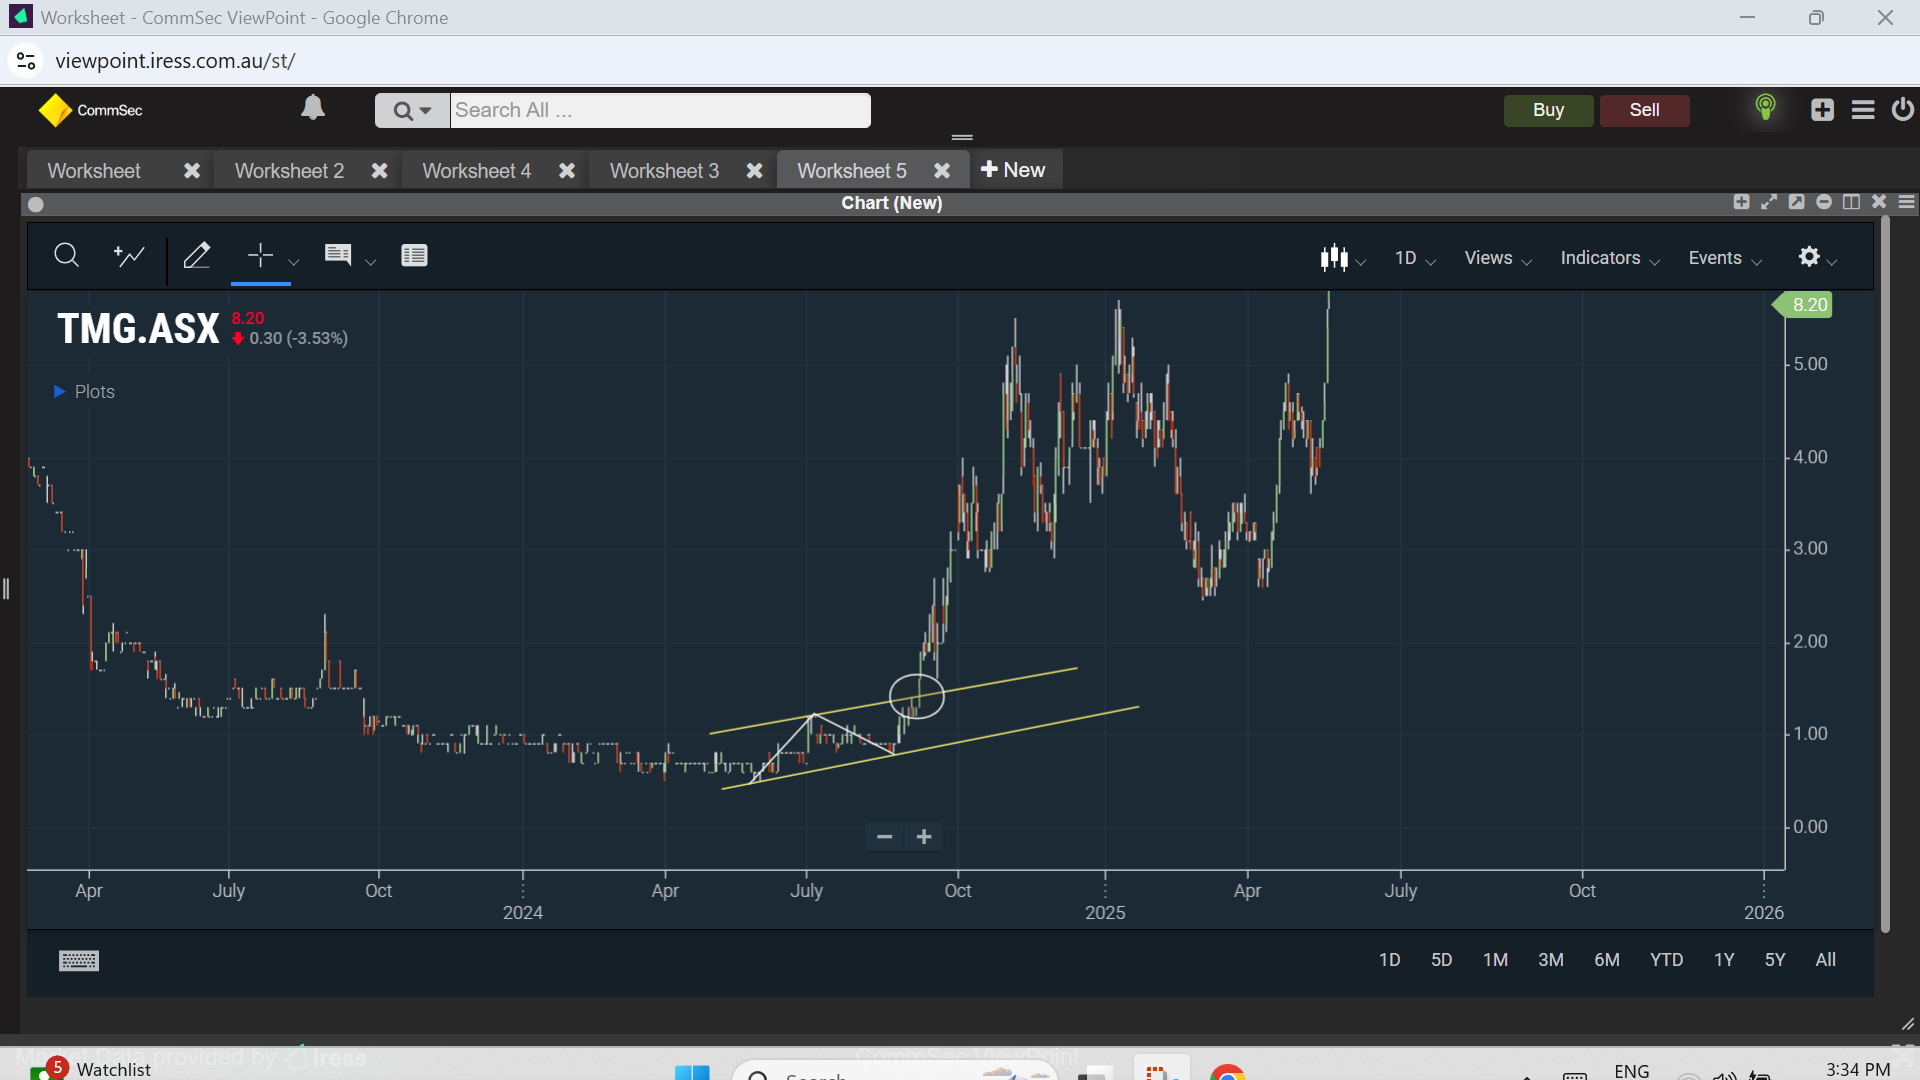This screenshot has height=1080, width=1920.
Task: Switch to the Worksheet 2 tab
Action: 289,171
